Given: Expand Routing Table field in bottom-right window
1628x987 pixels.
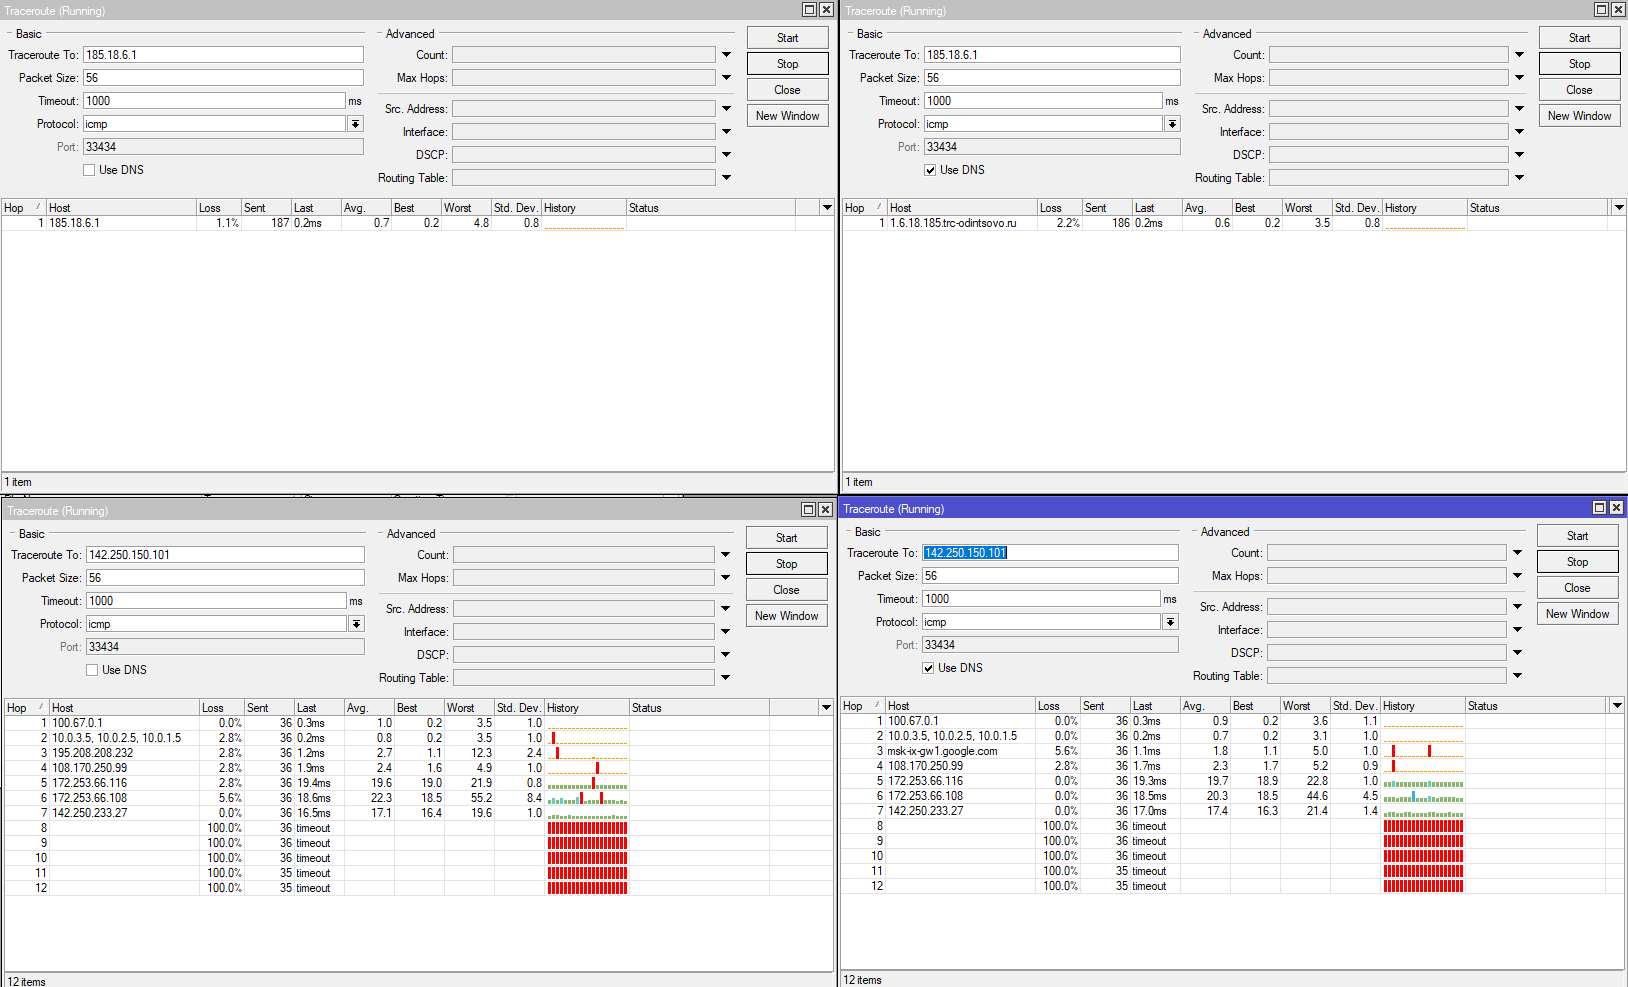Looking at the screenshot, I should [x=1517, y=676].
